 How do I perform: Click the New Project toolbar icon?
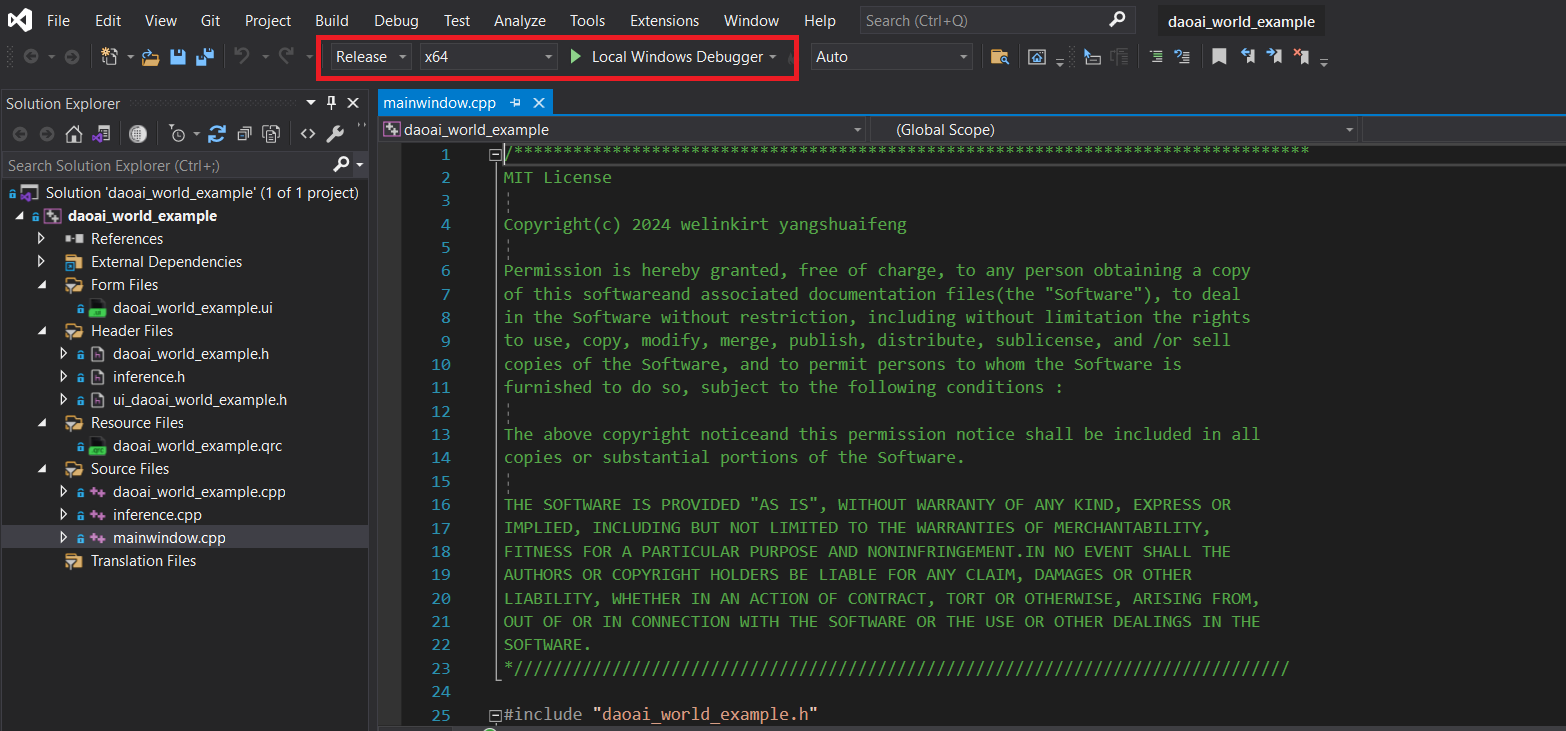[110, 57]
